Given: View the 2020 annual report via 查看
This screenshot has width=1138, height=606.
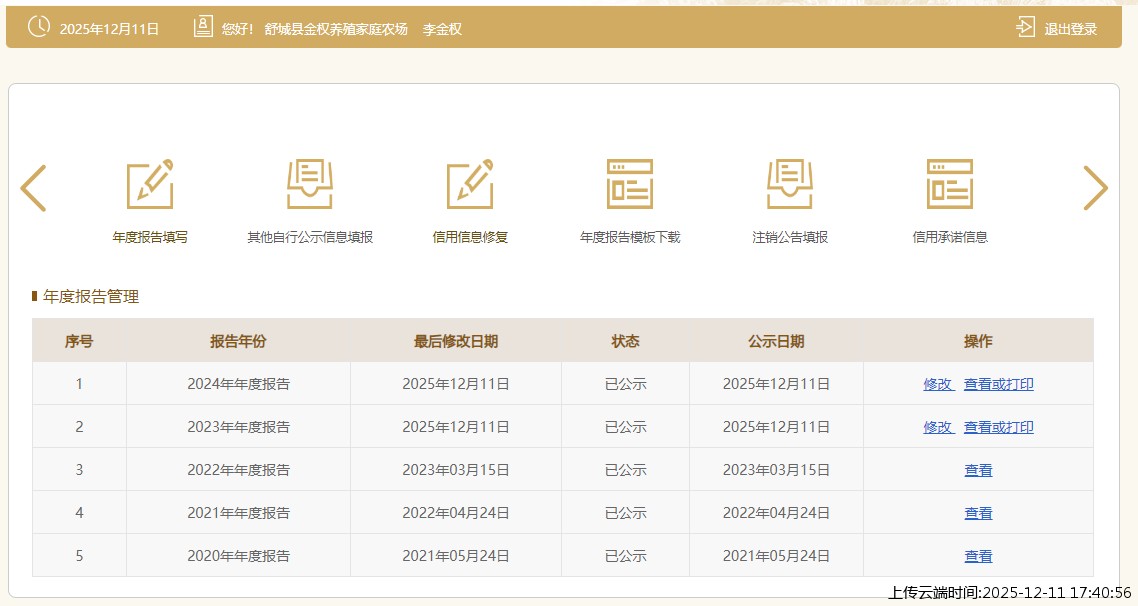Looking at the screenshot, I should (978, 556).
